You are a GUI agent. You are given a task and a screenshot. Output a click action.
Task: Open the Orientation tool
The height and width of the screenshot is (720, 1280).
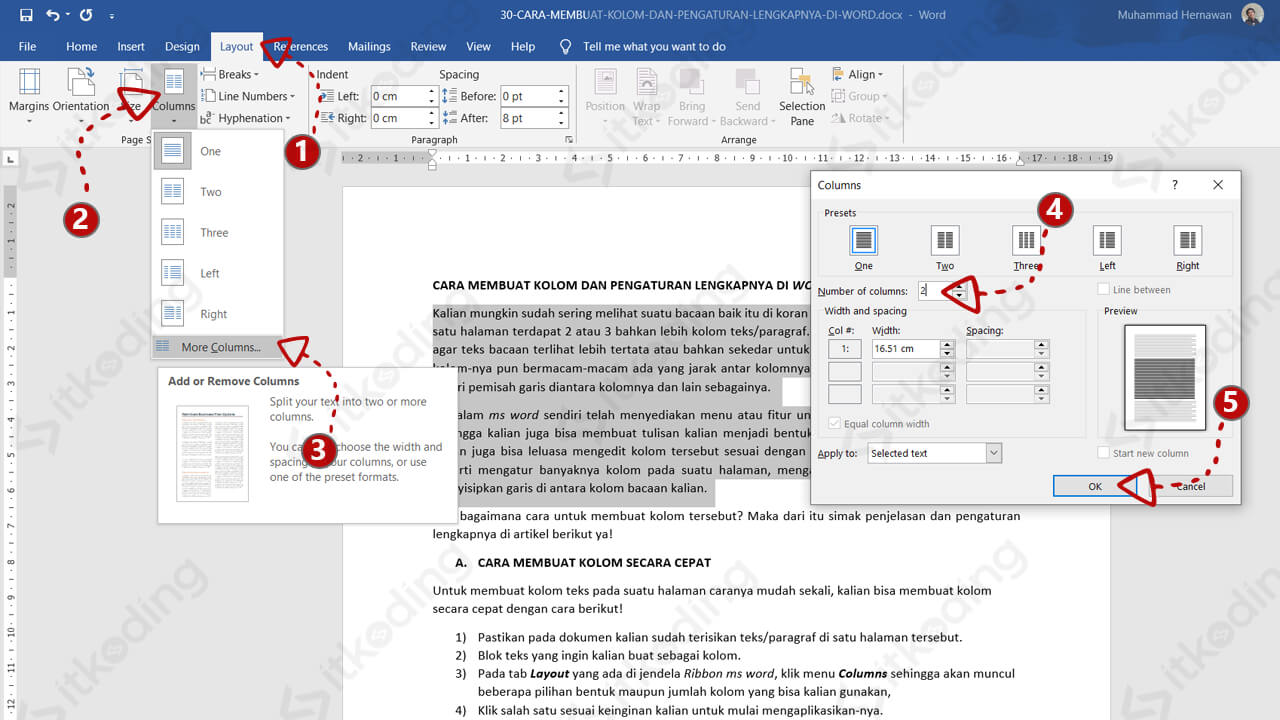[81, 96]
